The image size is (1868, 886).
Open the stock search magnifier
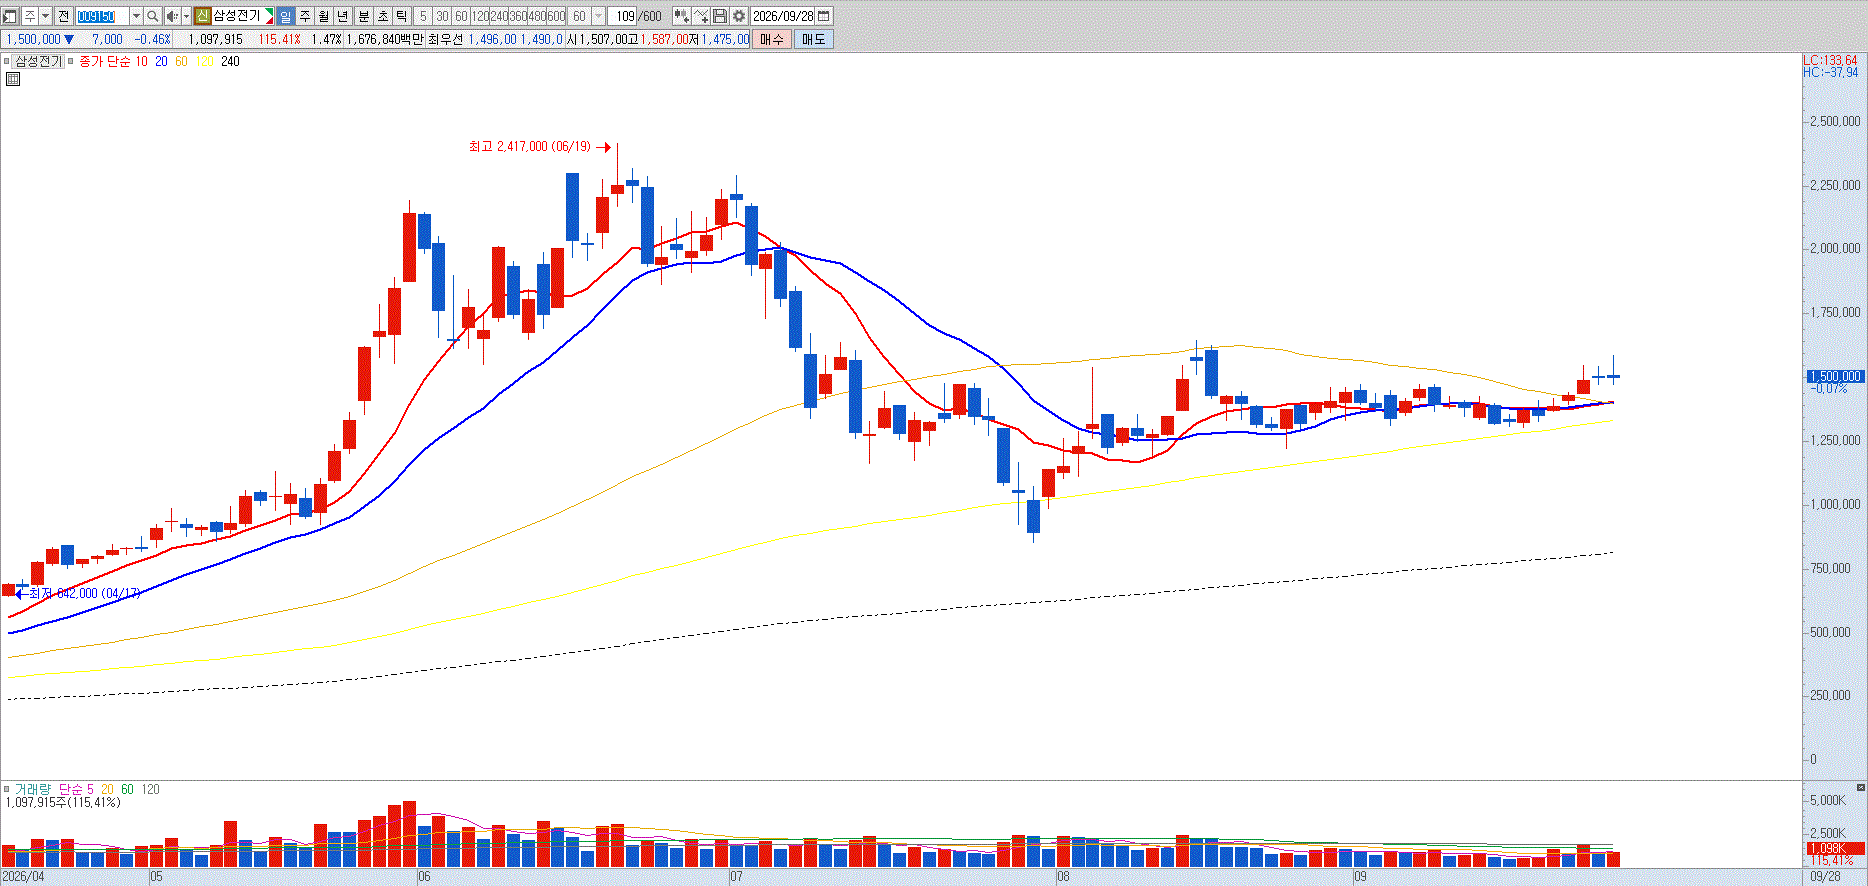pos(153,16)
